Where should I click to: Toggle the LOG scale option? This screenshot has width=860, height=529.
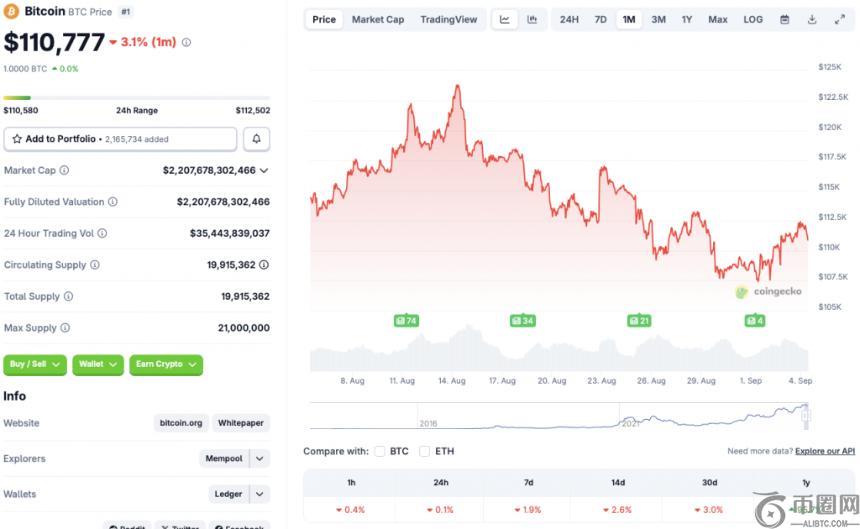click(753, 19)
